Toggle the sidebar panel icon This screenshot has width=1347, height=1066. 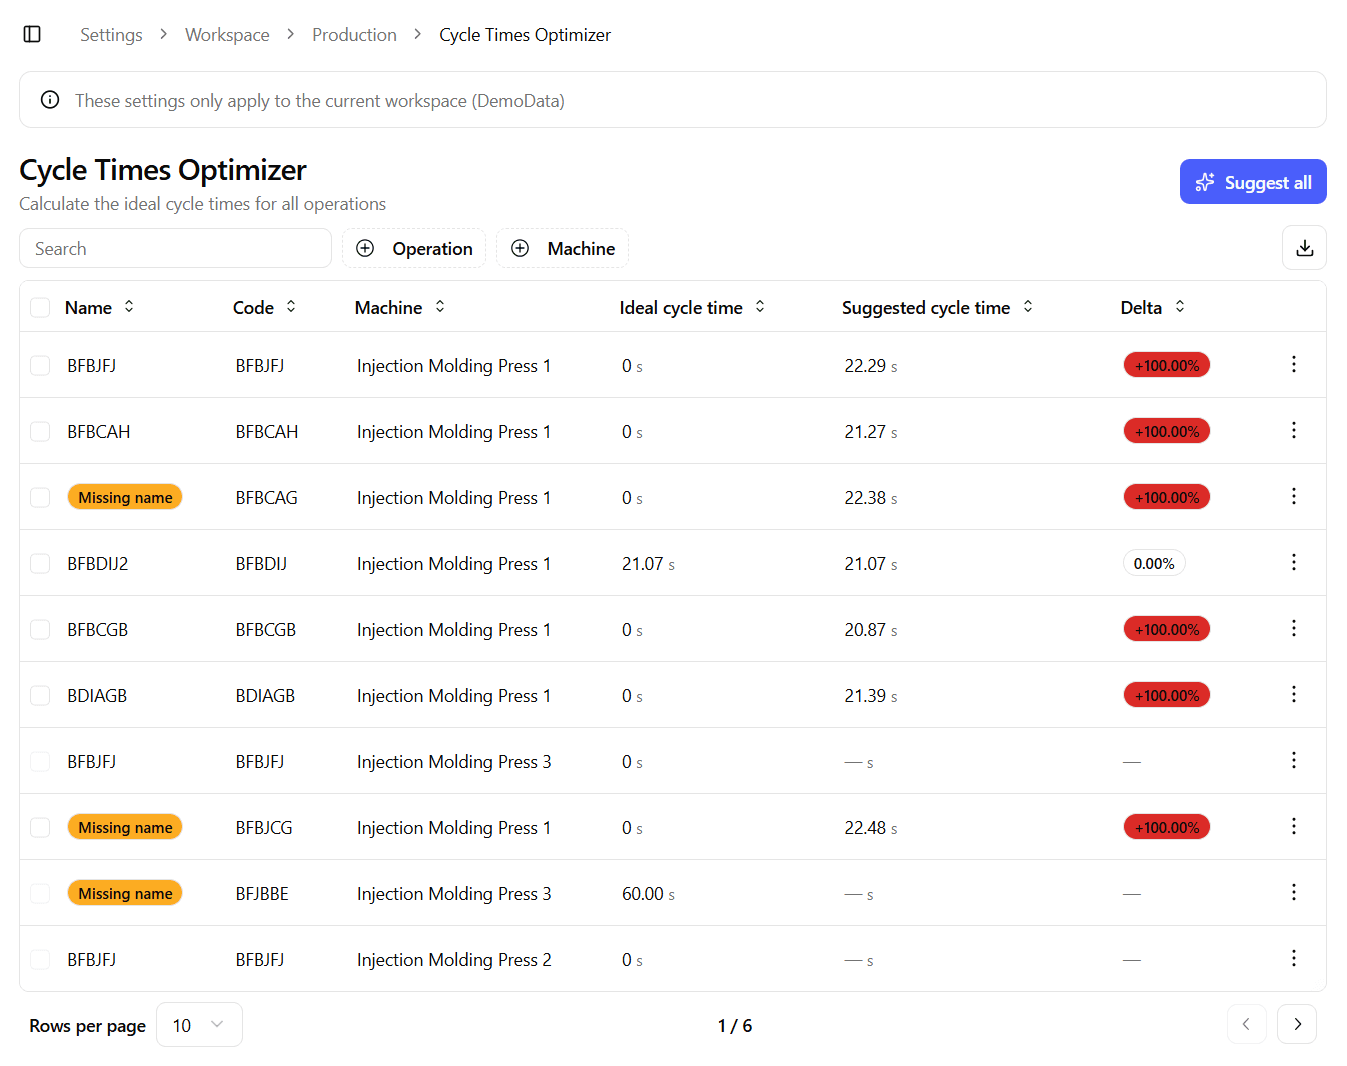coord(31,33)
